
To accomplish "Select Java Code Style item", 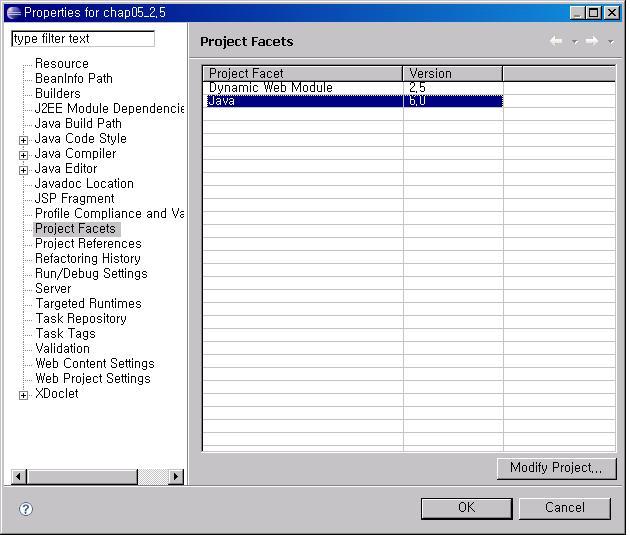I will 81,138.
